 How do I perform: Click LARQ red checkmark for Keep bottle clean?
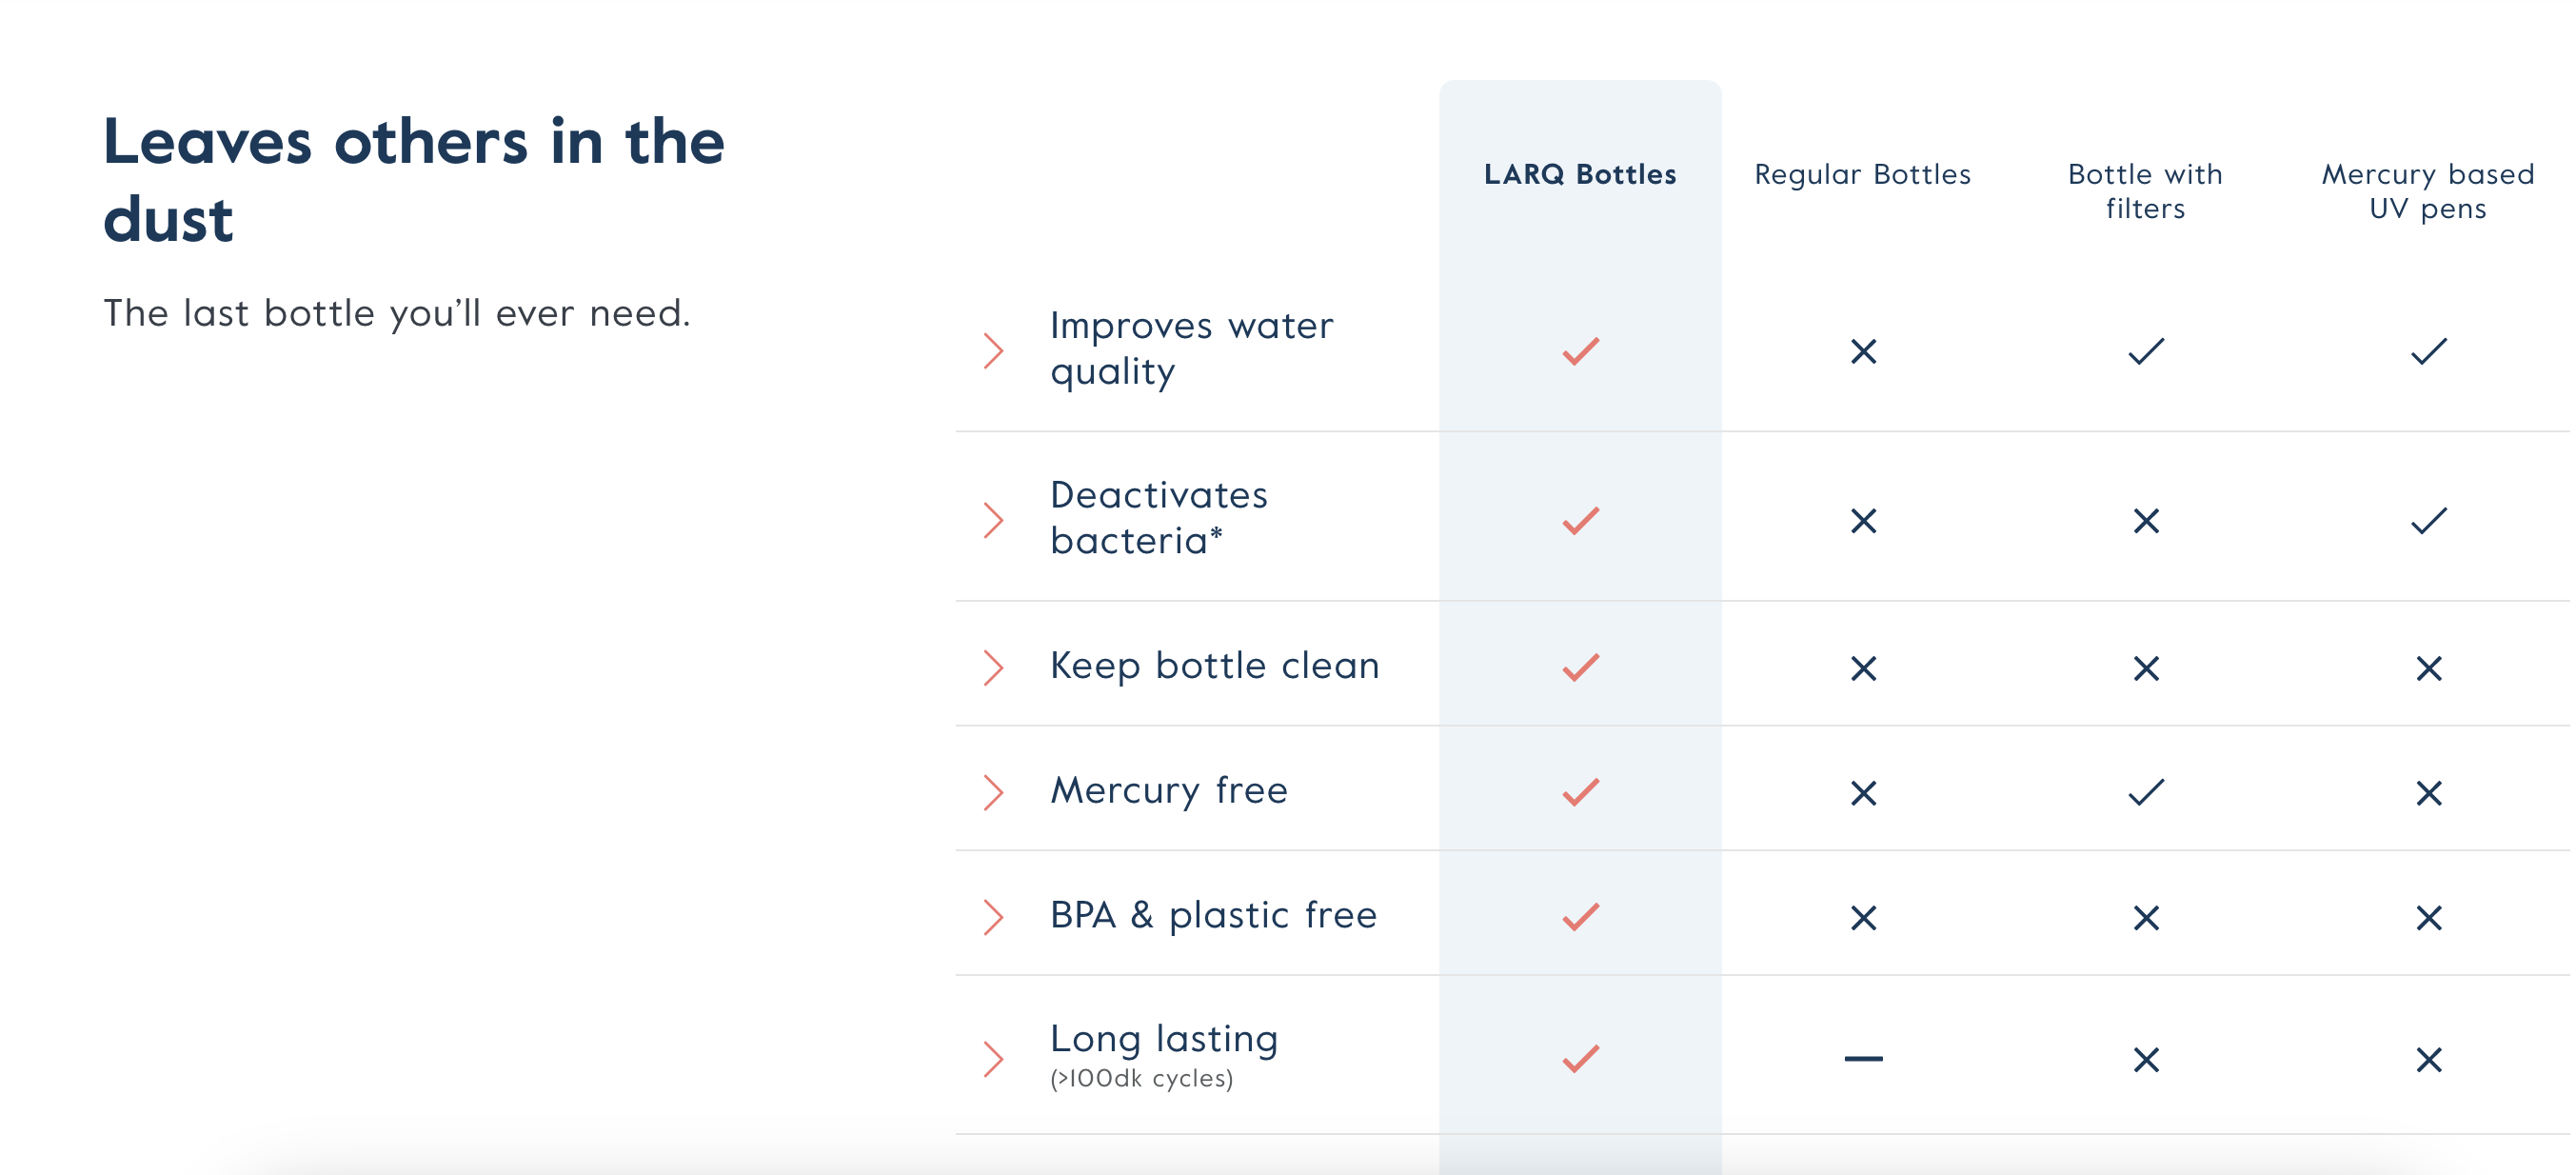click(x=1581, y=667)
